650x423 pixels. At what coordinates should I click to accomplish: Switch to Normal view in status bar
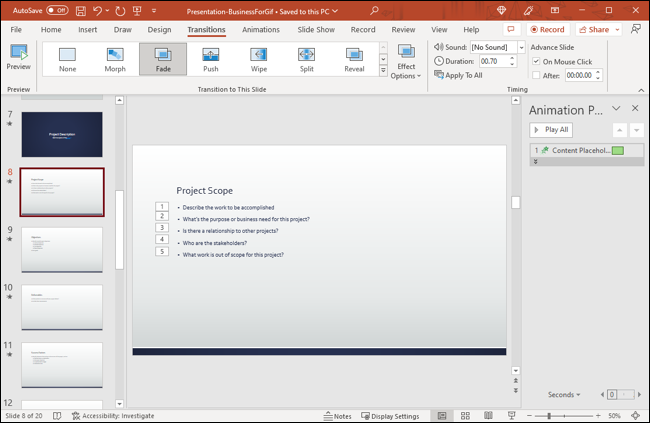point(442,416)
